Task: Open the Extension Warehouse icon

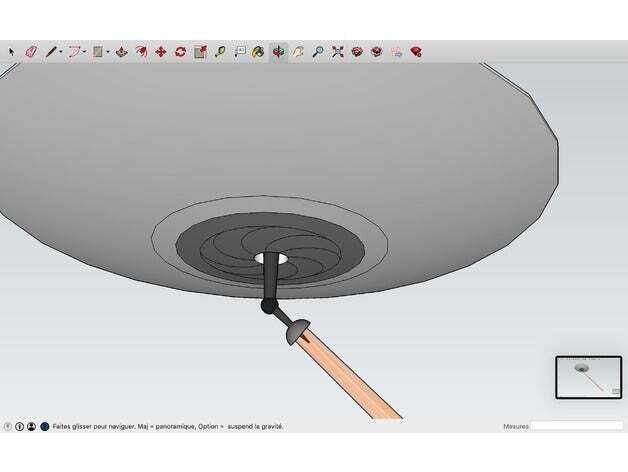Action: pos(376,52)
